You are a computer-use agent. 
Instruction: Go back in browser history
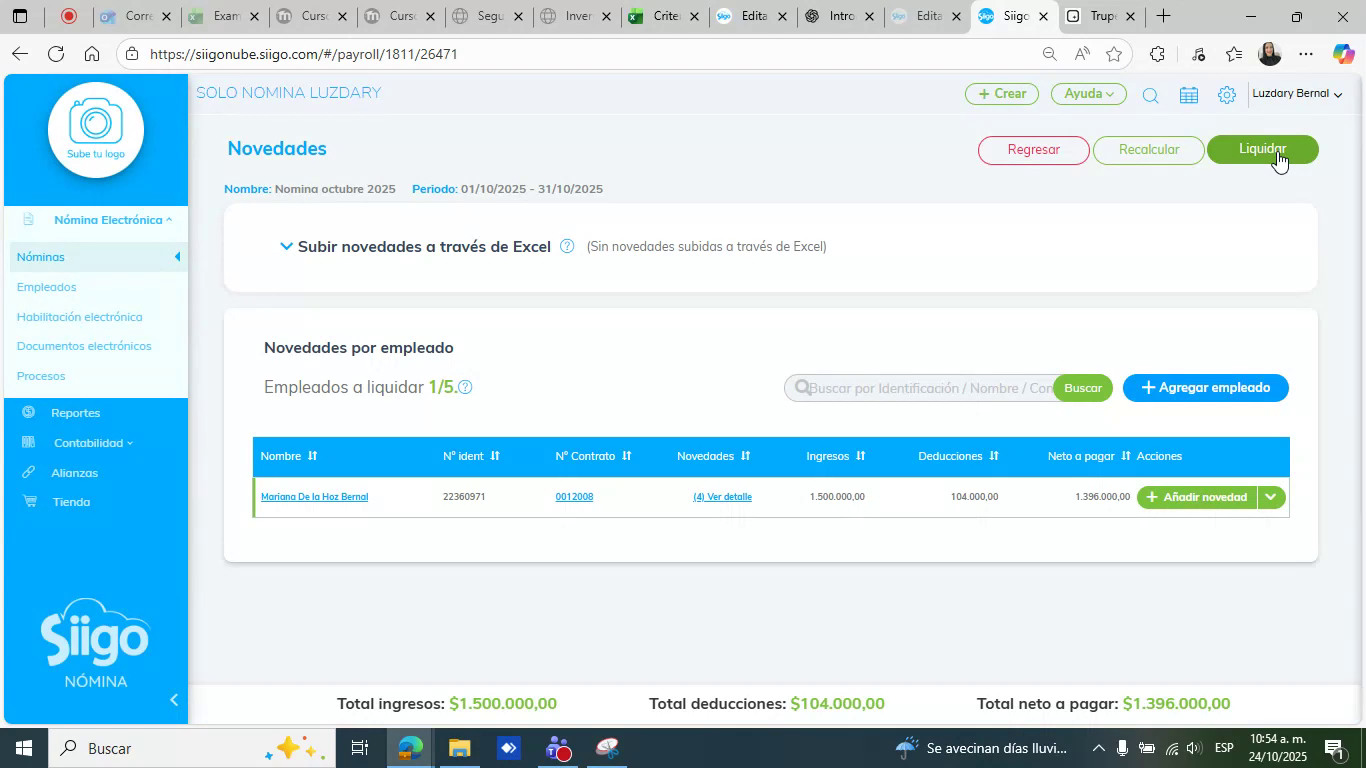click(20, 54)
